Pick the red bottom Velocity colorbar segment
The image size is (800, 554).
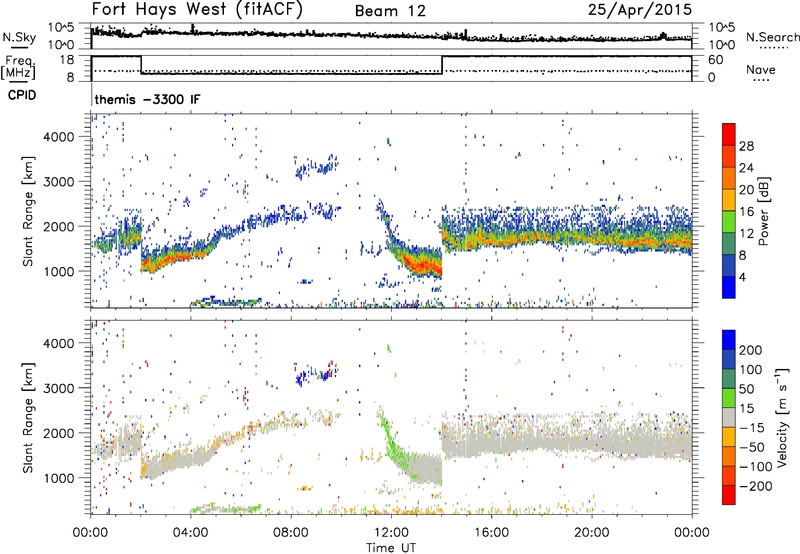coord(729,495)
